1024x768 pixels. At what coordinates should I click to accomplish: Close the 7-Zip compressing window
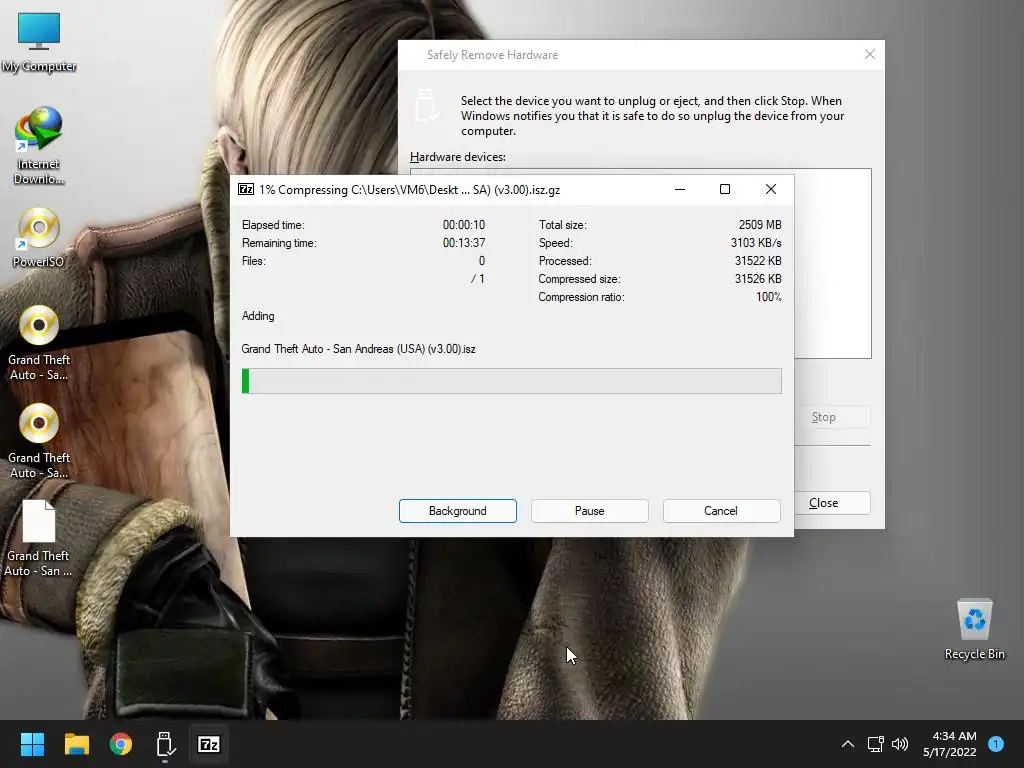click(x=771, y=189)
